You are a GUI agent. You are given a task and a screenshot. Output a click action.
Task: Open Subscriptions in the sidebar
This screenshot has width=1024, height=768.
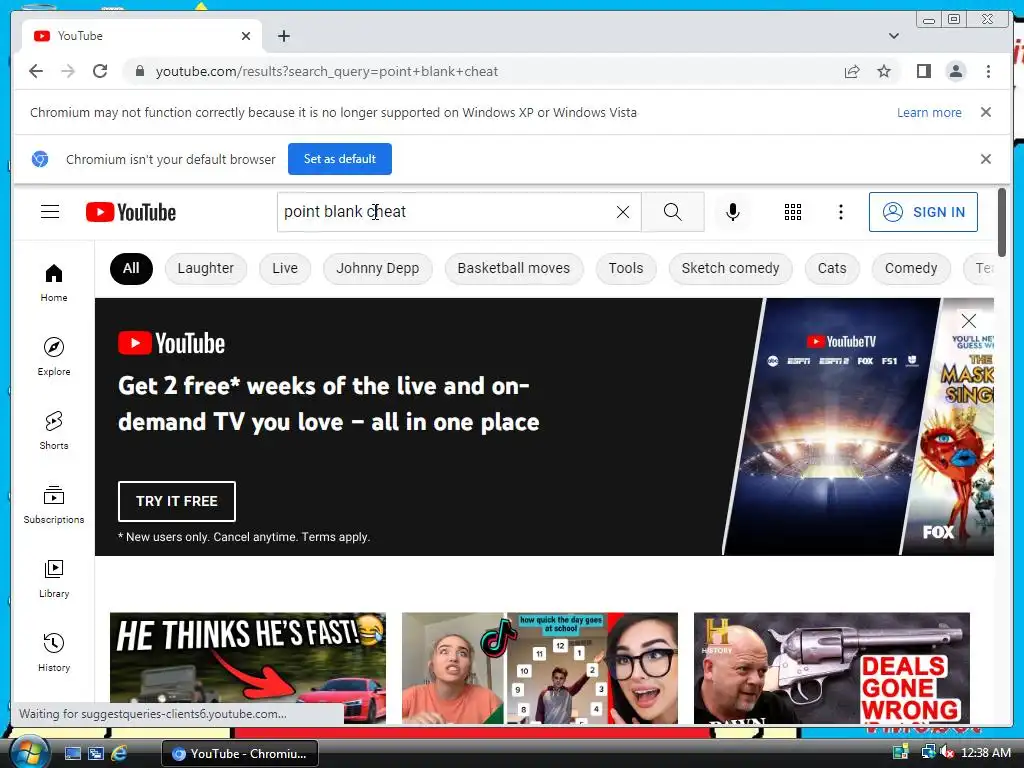point(54,504)
